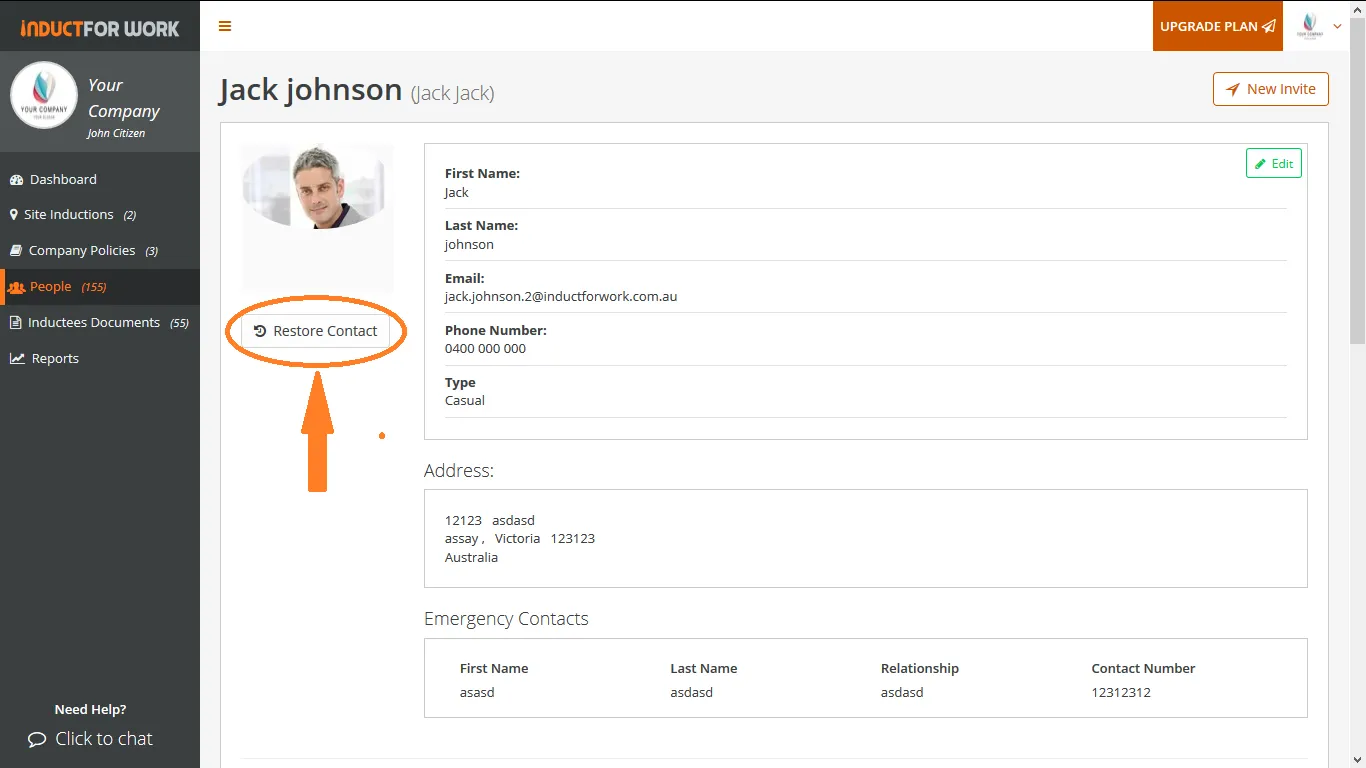The image size is (1366, 768).
Task: Toggle the hamburger menu icon
Action: (x=224, y=26)
